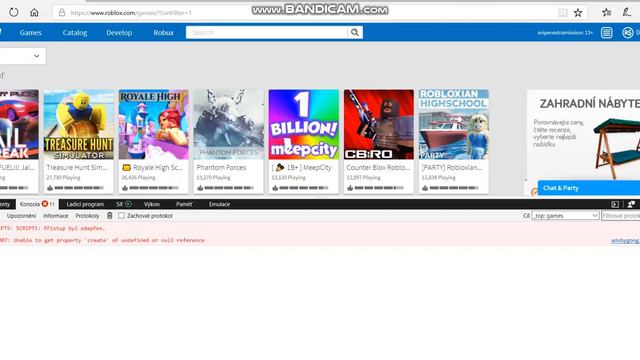Open MeepCity 1 Billion thumbnail

point(304,124)
